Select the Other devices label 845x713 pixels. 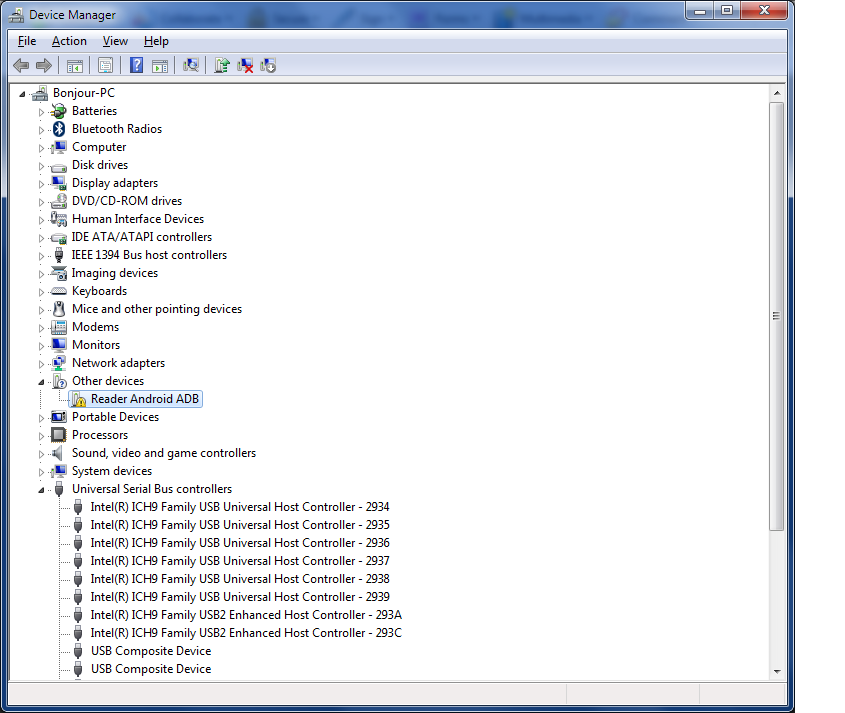[x=108, y=381]
